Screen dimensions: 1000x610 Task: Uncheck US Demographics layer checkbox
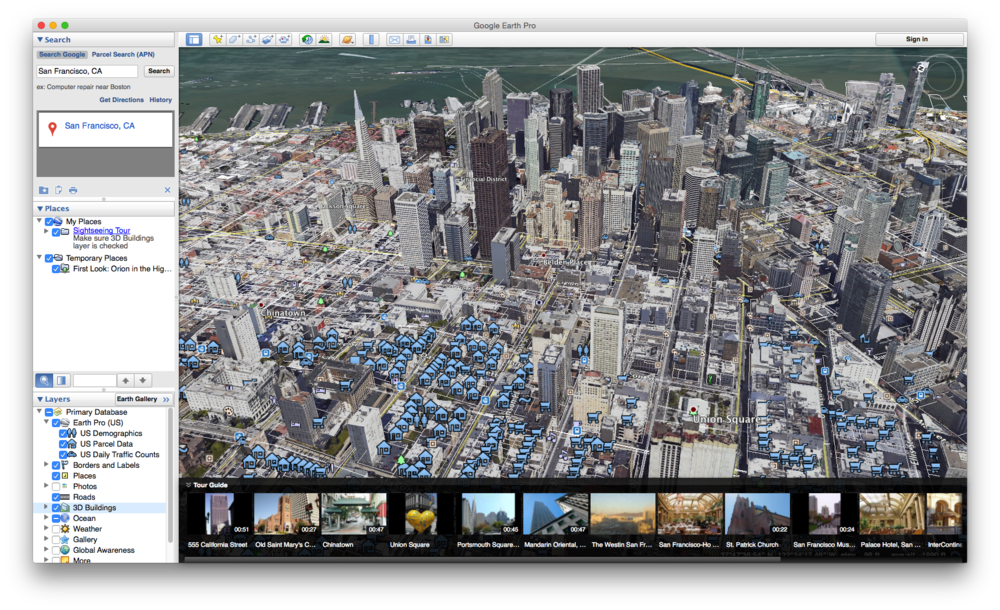(x=63, y=433)
